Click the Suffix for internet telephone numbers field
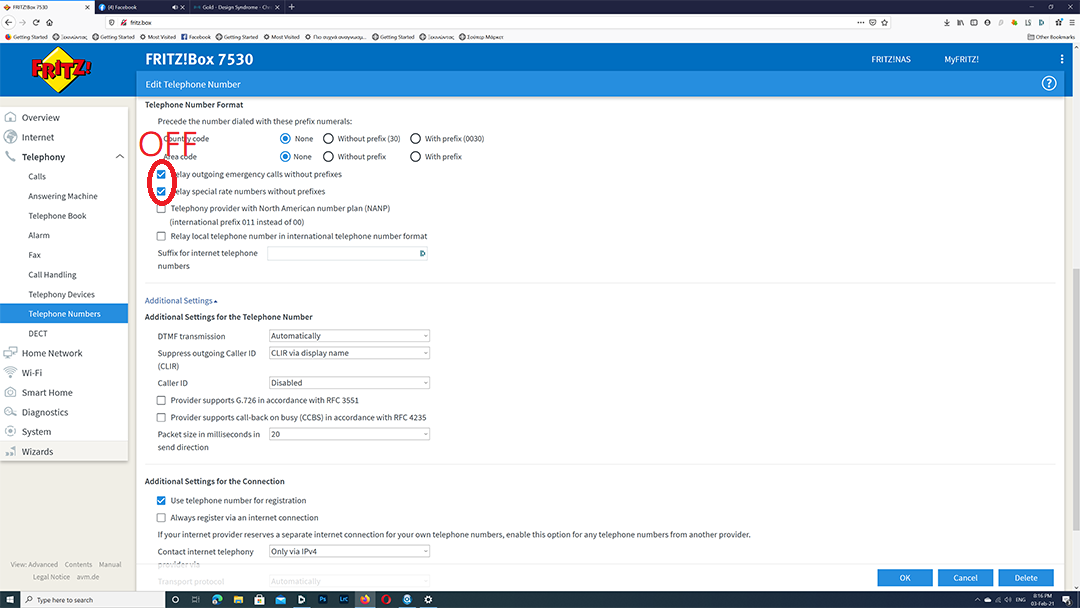This screenshot has width=1080, height=608. coord(347,253)
